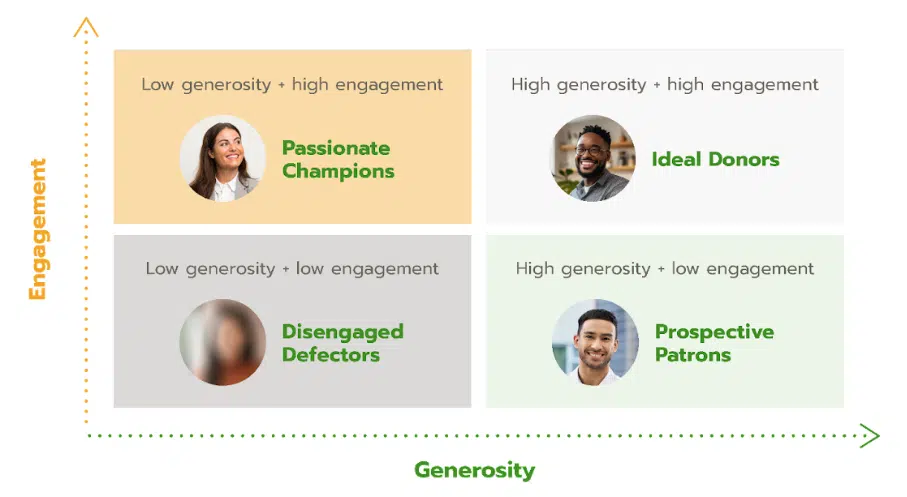Select the "Prospective Patrons" title text
Screen dimensions: 907x497
(x=714, y=343)
